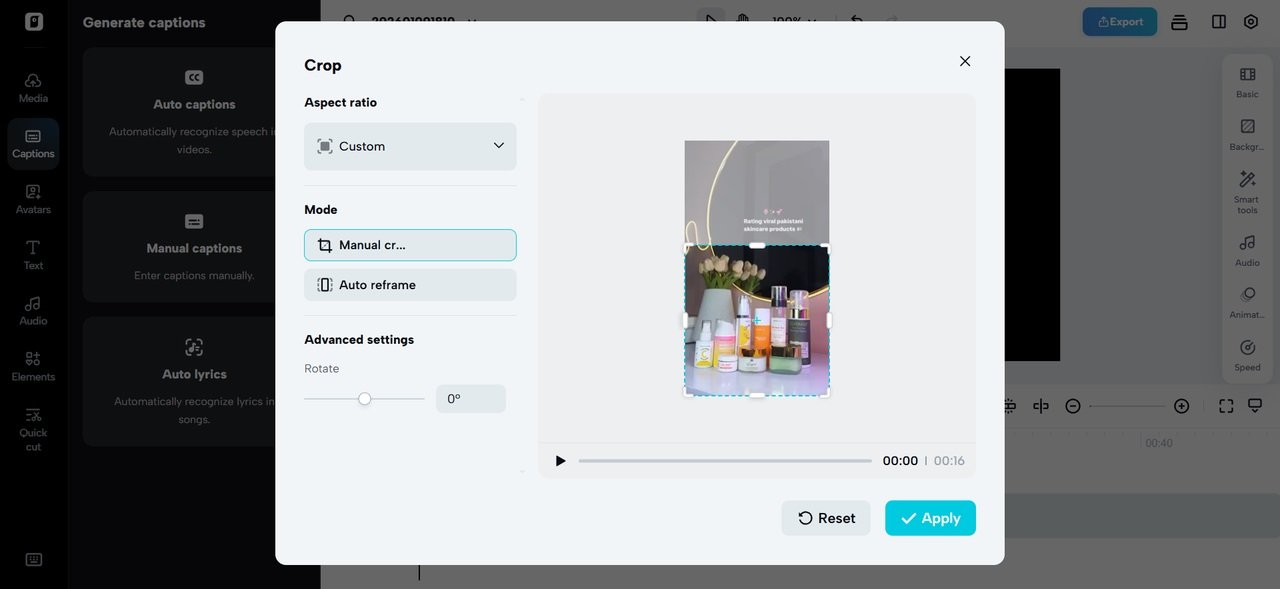Play the crop preview video
Viewport: 1280px width, 589px height.
tap(560, 461)
